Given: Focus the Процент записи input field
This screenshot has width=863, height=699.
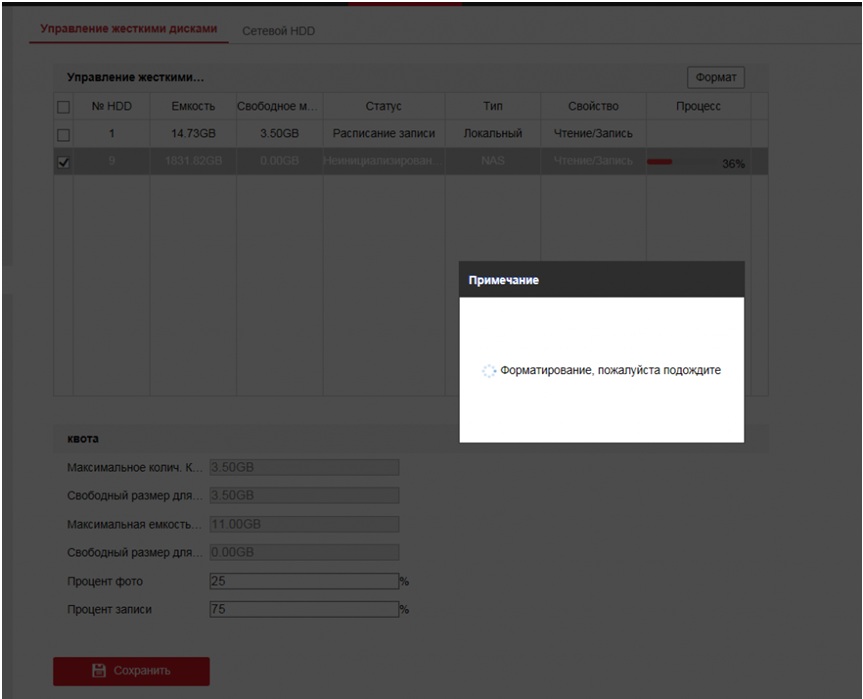Looking at the screenshot, I should (304, 609).
